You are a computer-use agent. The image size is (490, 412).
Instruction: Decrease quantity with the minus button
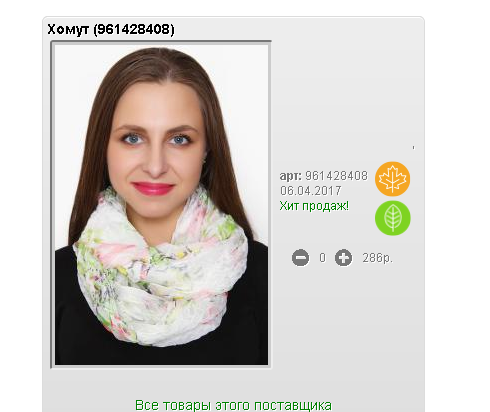coord(300,258)
